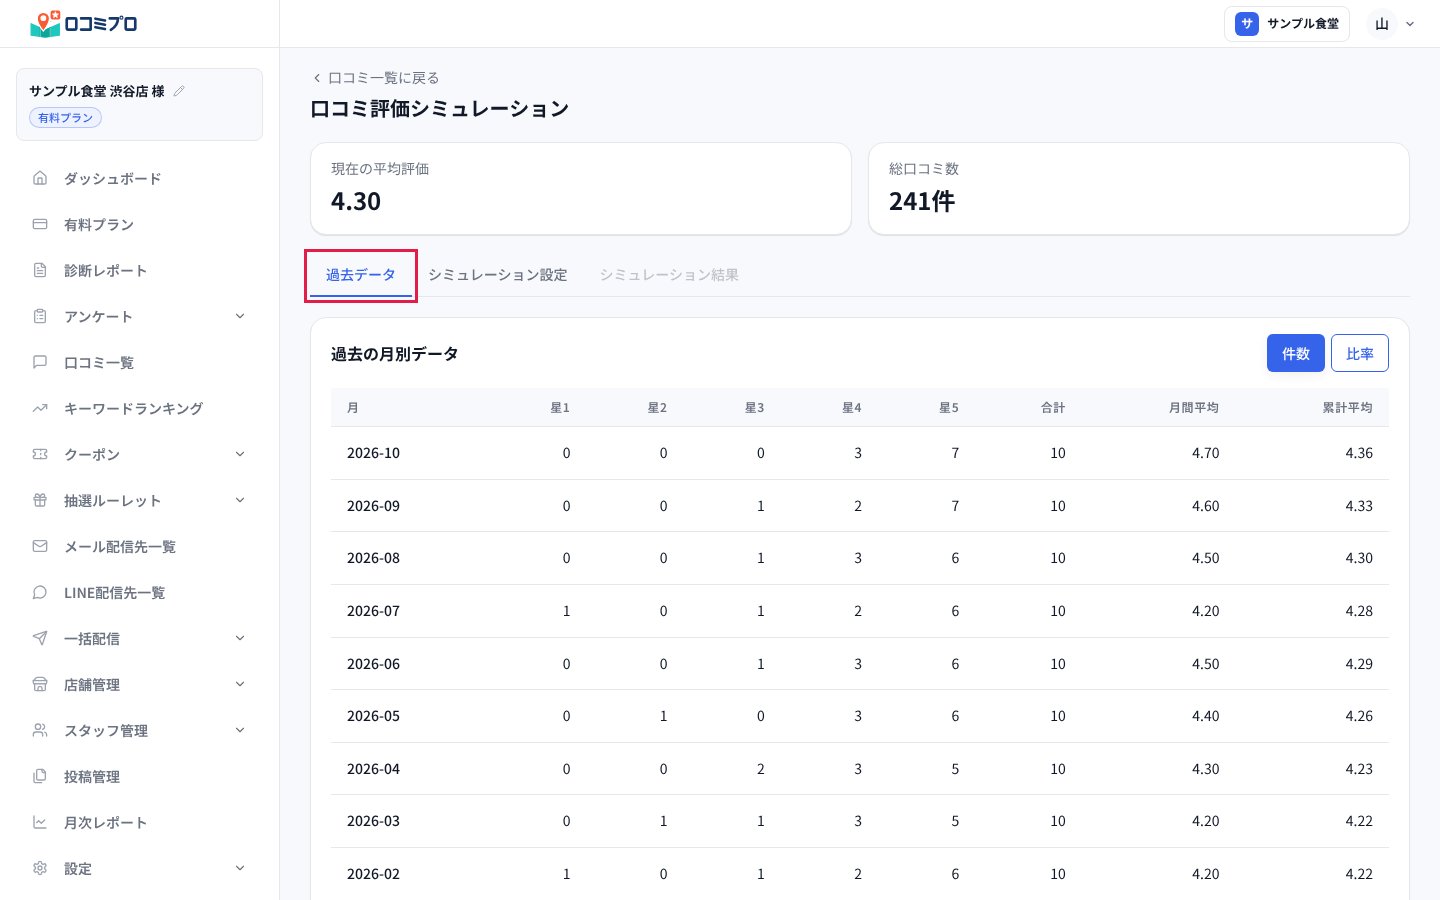
Task: Click the 設定 gear icon
Action: 40,868
